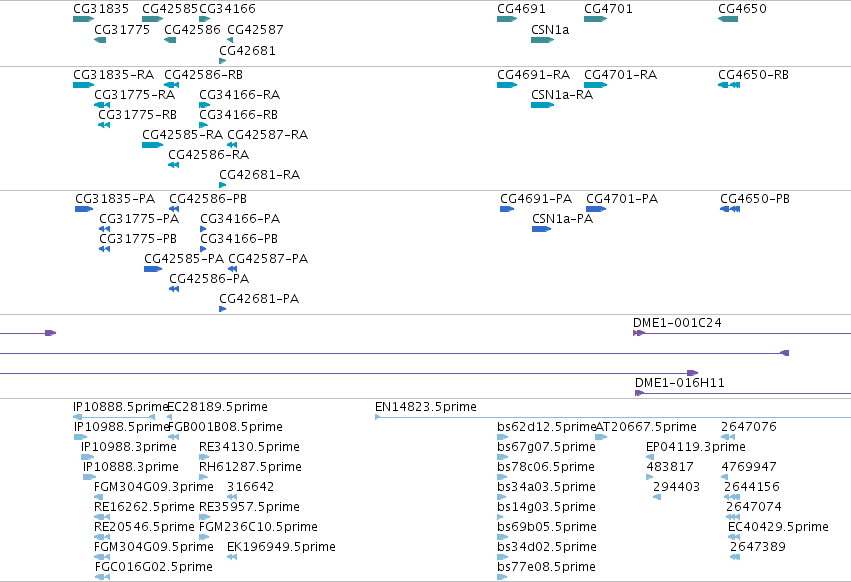Select the CSN1a gene label
This screenshot has width=851, height=582.
click(x=550, y=30)
